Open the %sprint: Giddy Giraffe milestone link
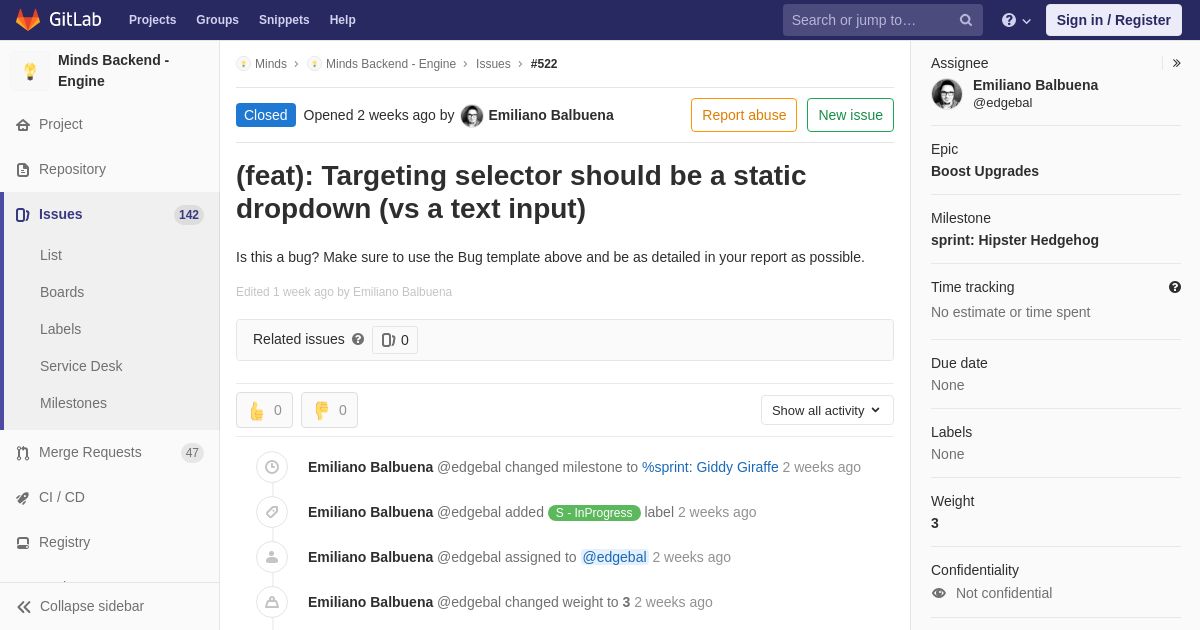Image resolution: width=1200 pixels, height=630 pixels. [x=710, y=467]
